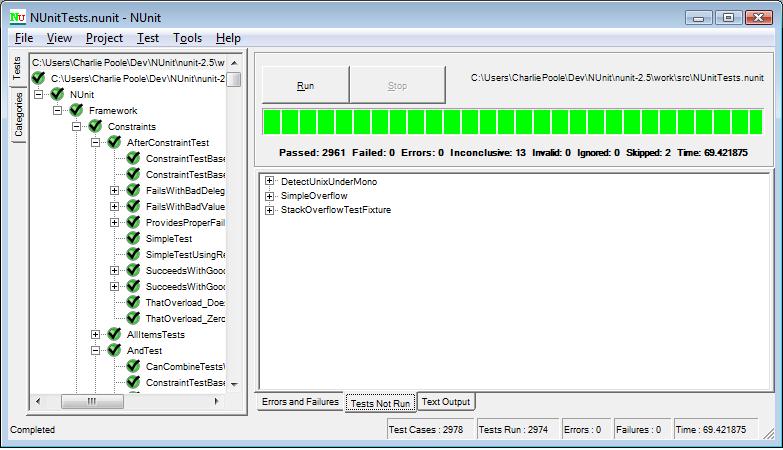Select the AllItemsTests tree row
The image size is (783, 450).
coord(156,334)
